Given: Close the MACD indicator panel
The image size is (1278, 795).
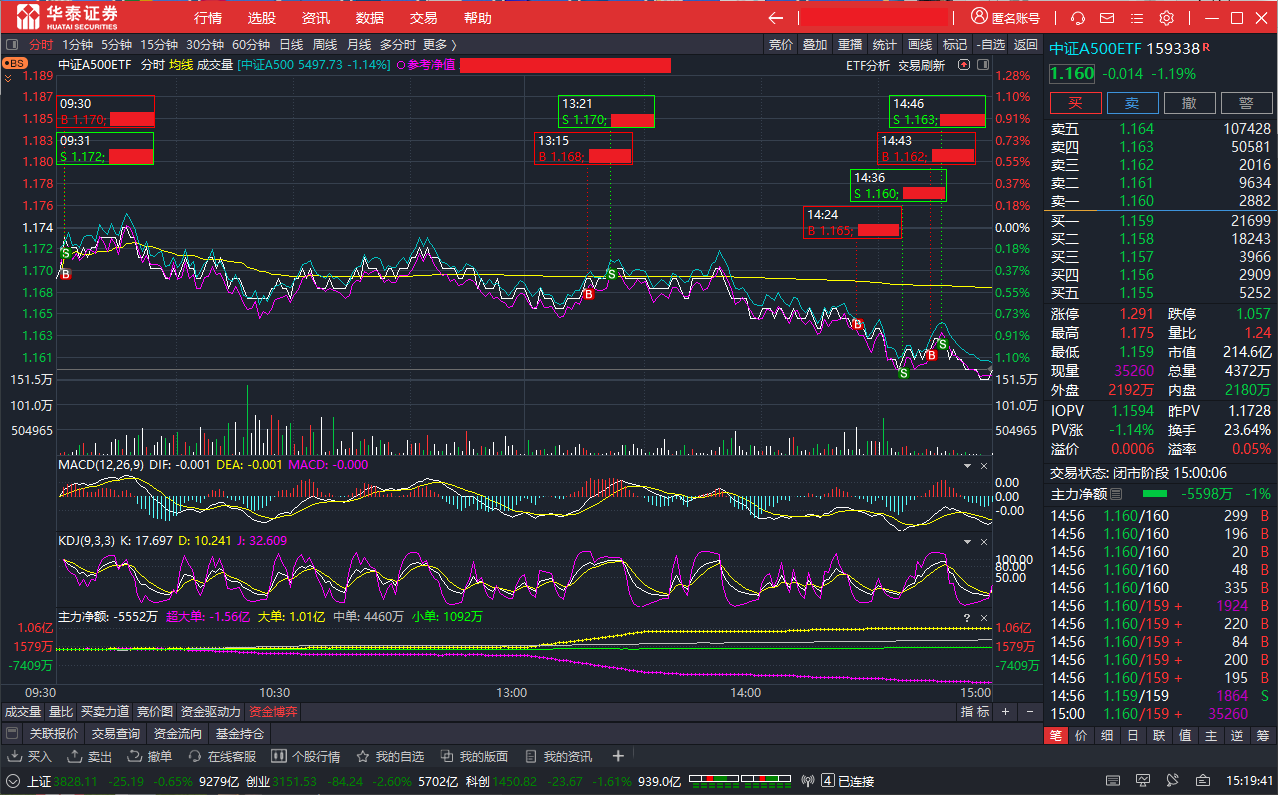Looking at the screenshot, I should (x=983, y=465).
